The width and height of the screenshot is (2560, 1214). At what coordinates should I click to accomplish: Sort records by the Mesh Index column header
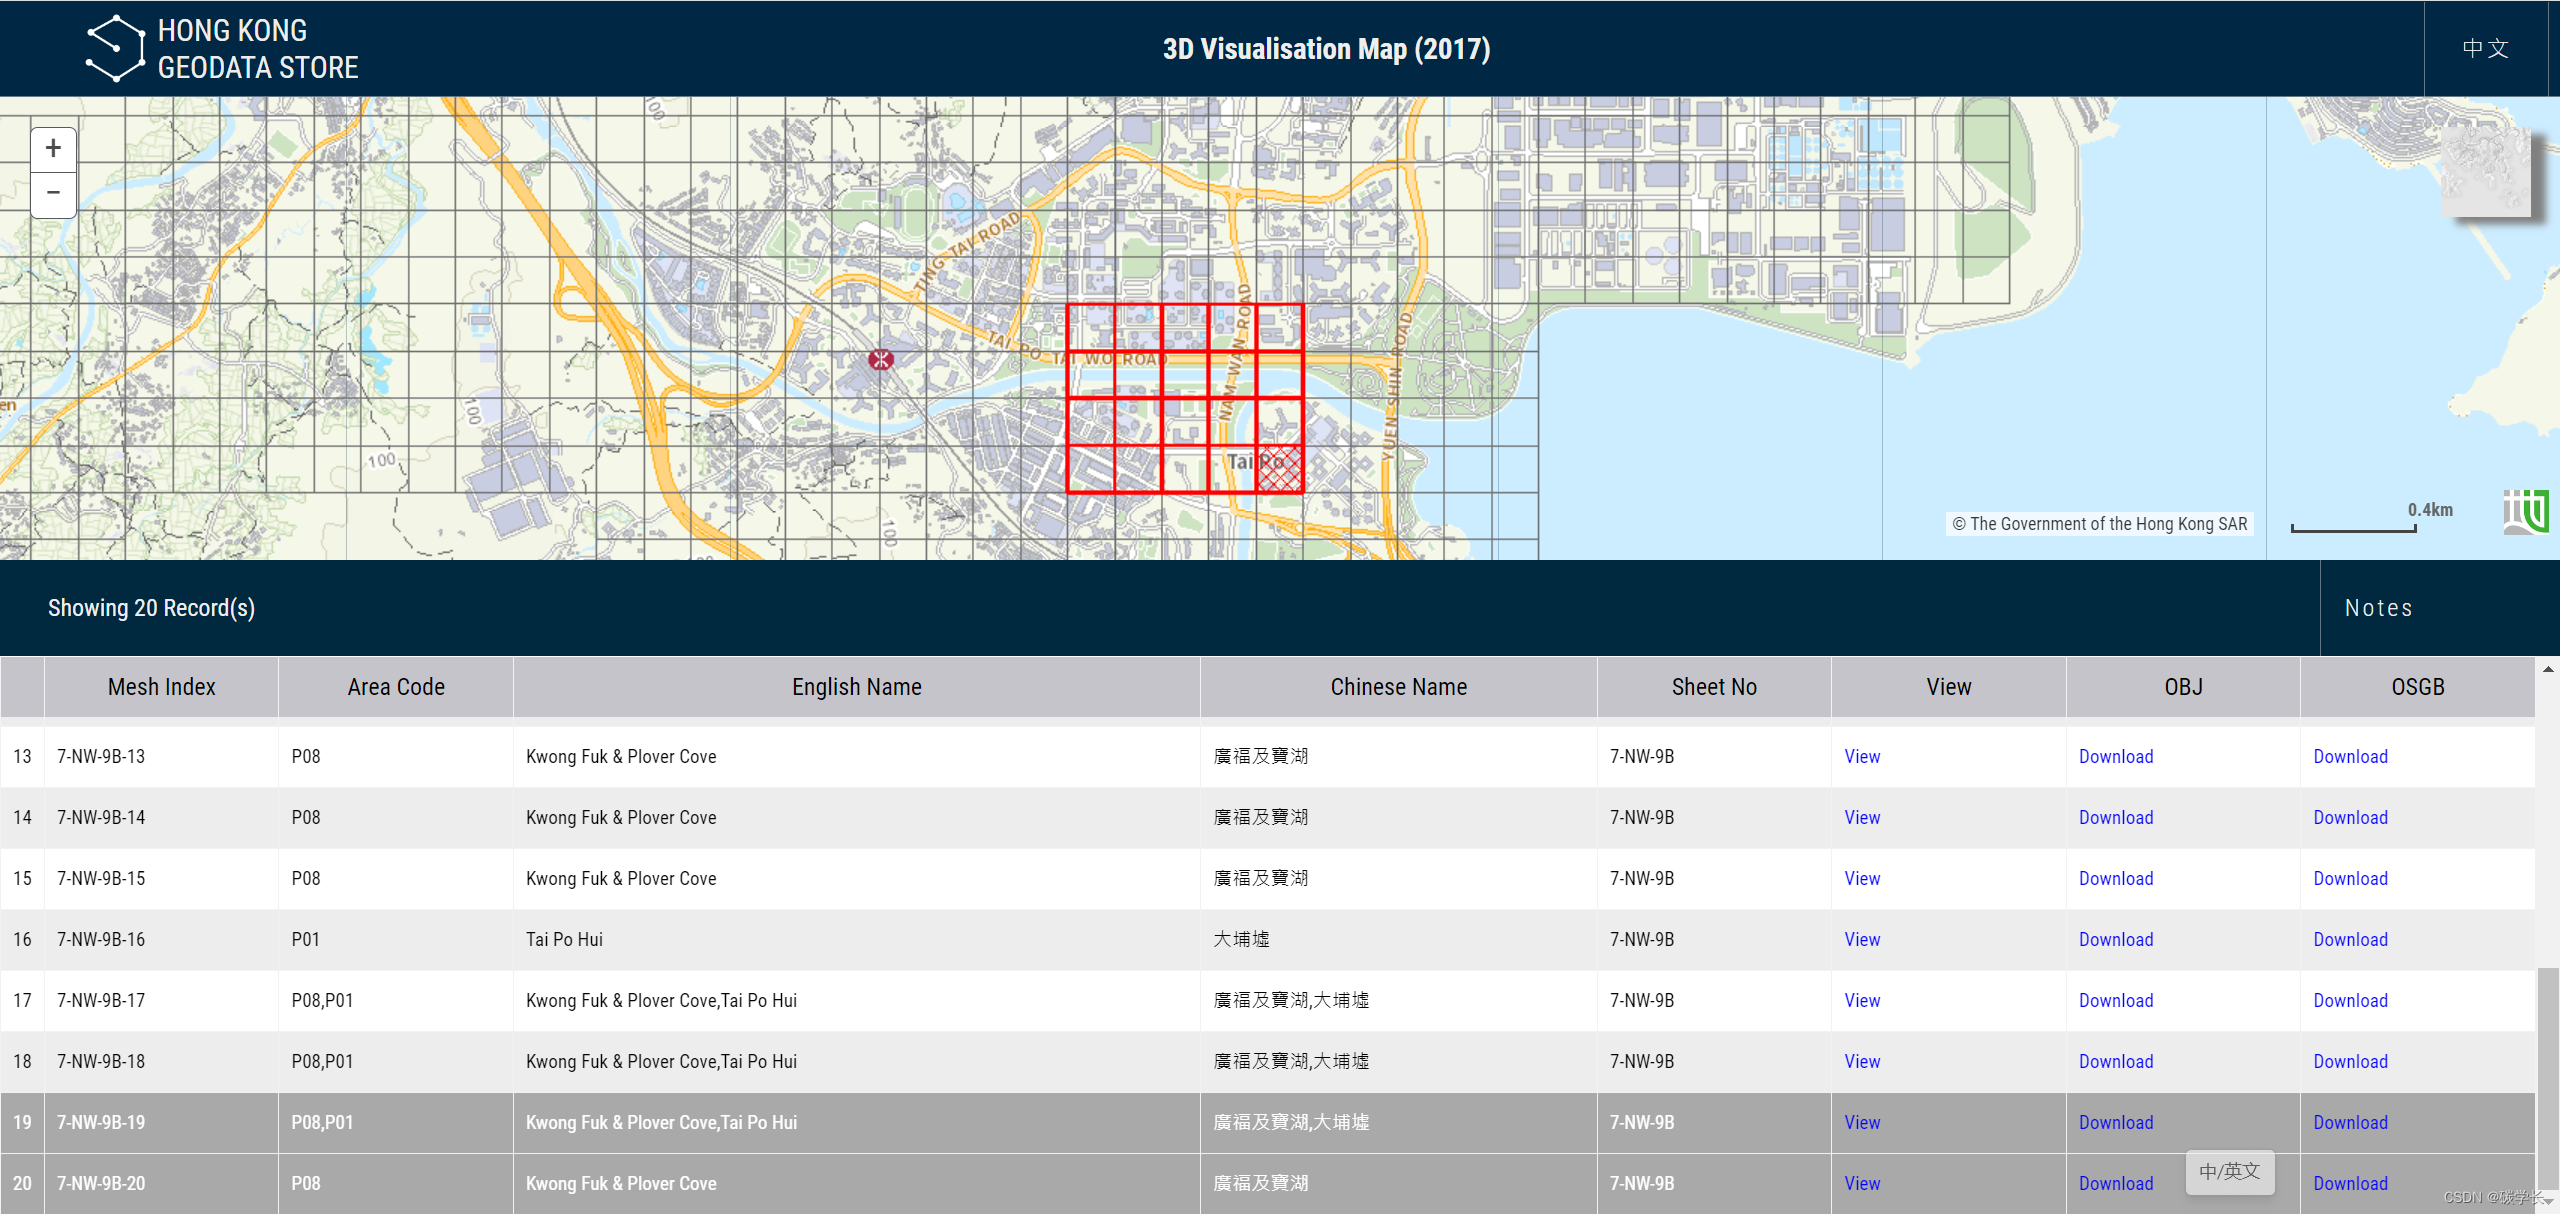click(161, 687)
